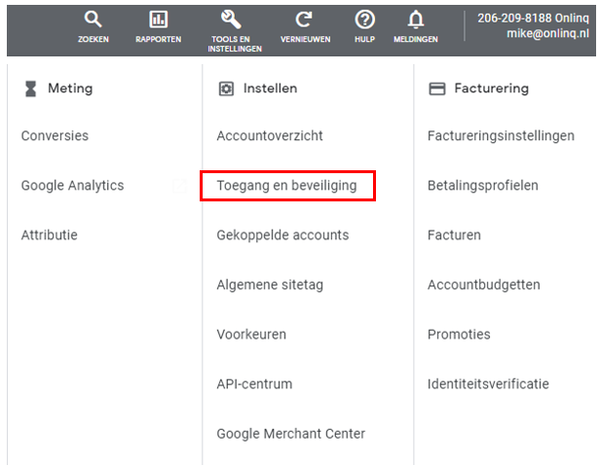Screen dimensions: 600x466
Task: Open Google Analytics from Meting
Action: 72,186
